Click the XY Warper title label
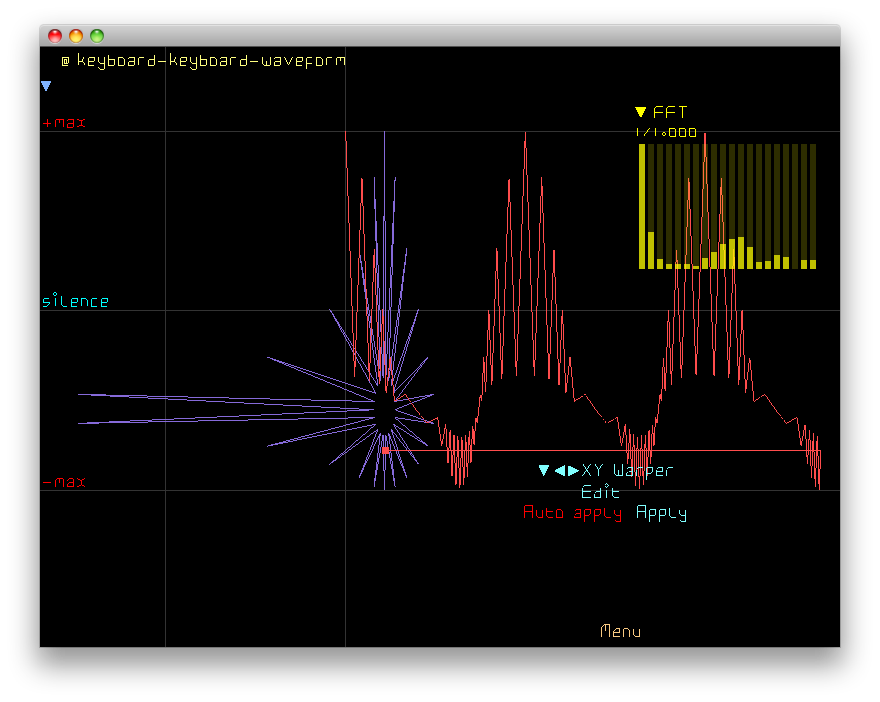This screenshot has width=880, height=702. click(627, 470)
